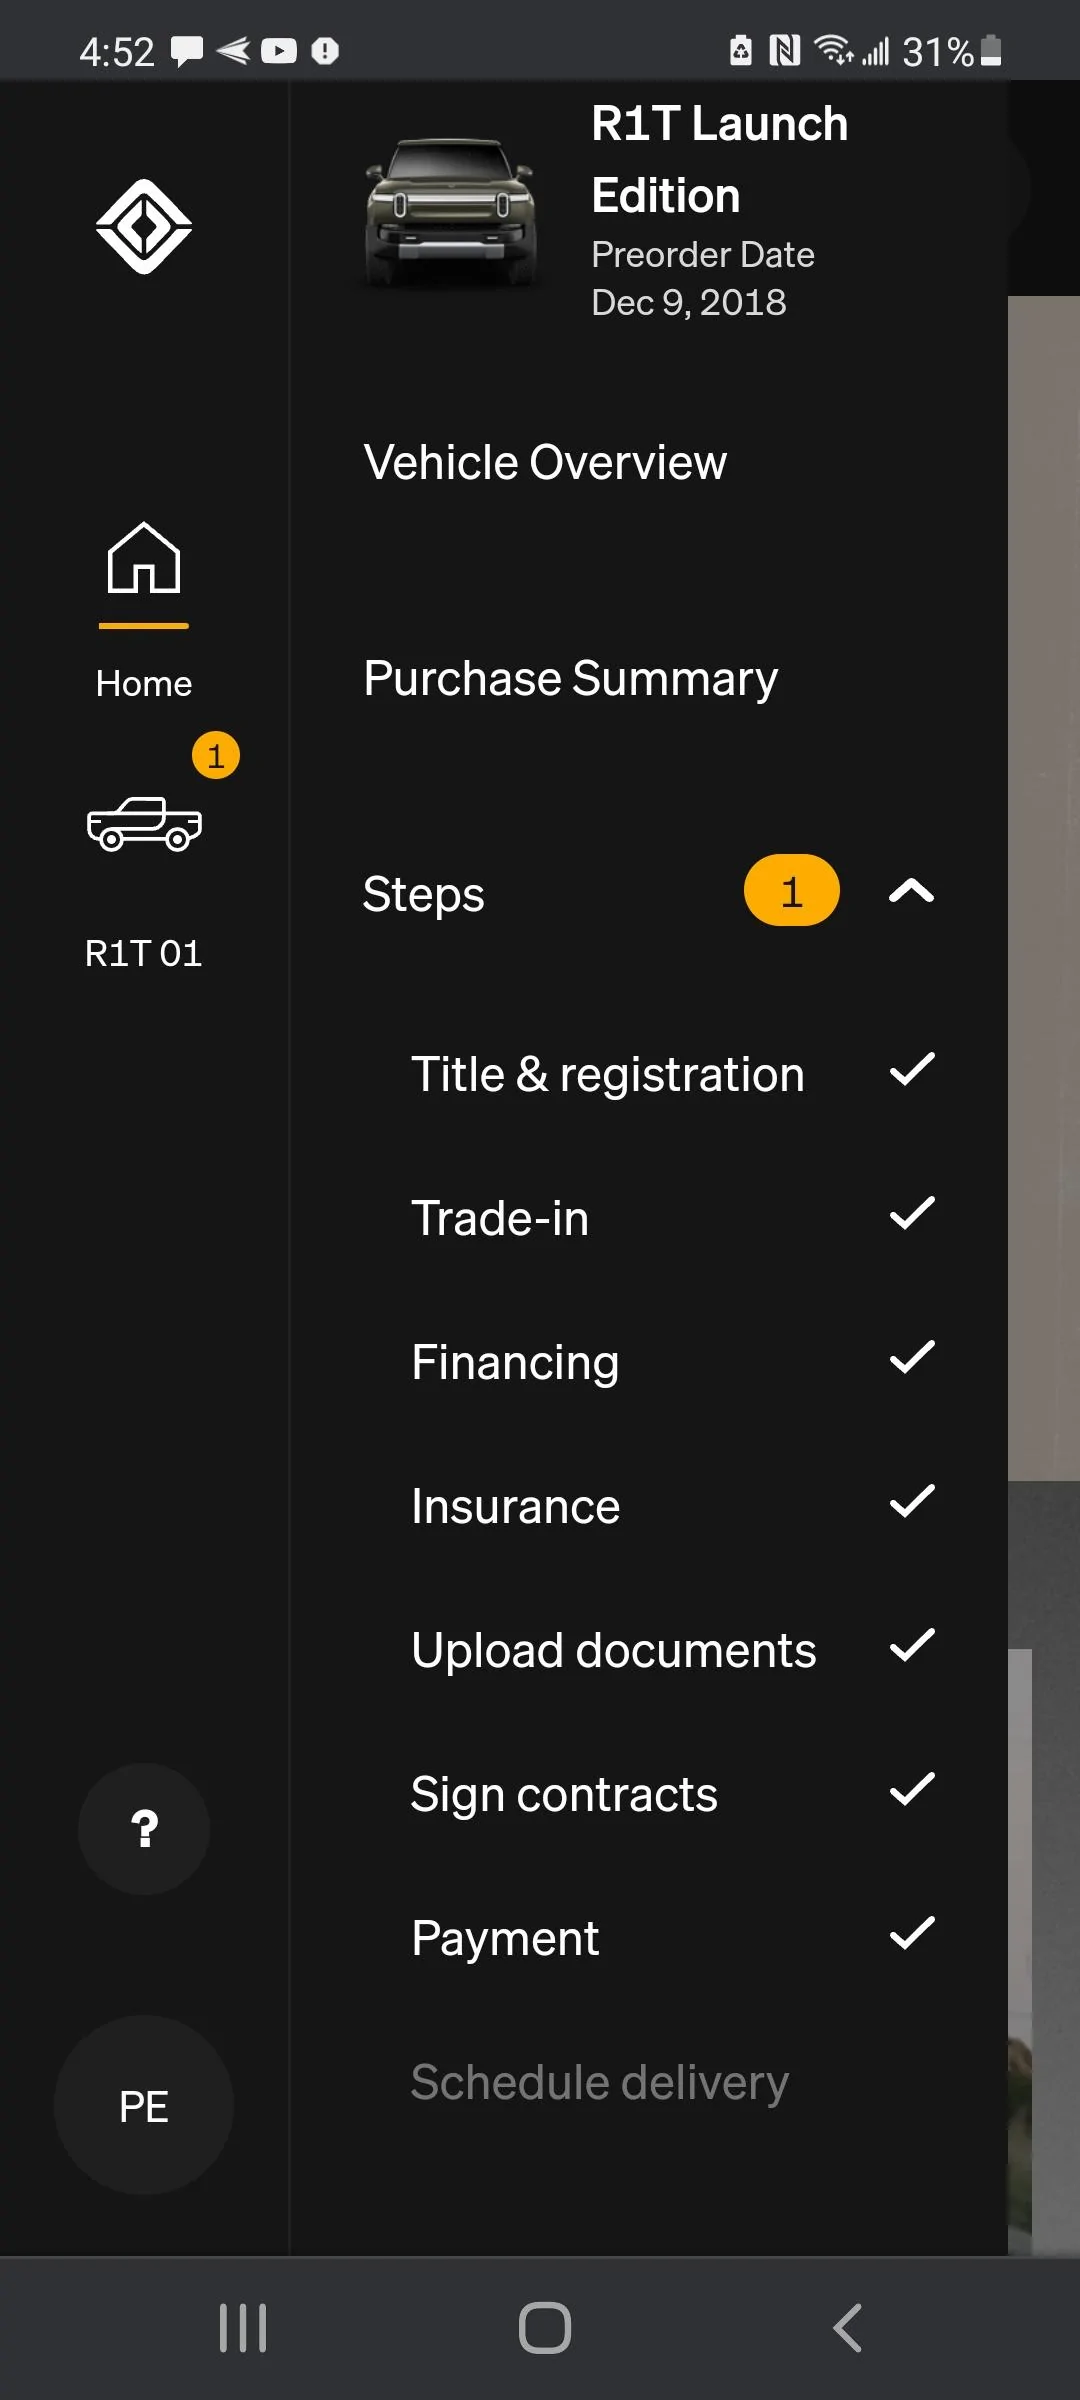The height and width of the screenshot is (2400, 1080).
Task: Tap the message notification status icon
Action: coord(187,51)
